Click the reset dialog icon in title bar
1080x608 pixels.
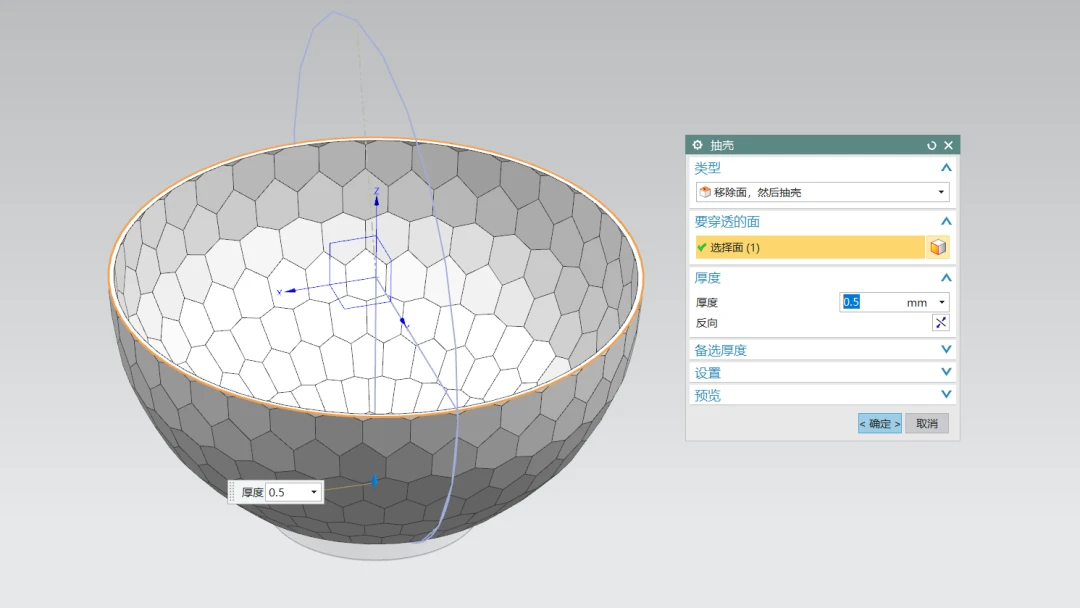click(932, 145)
